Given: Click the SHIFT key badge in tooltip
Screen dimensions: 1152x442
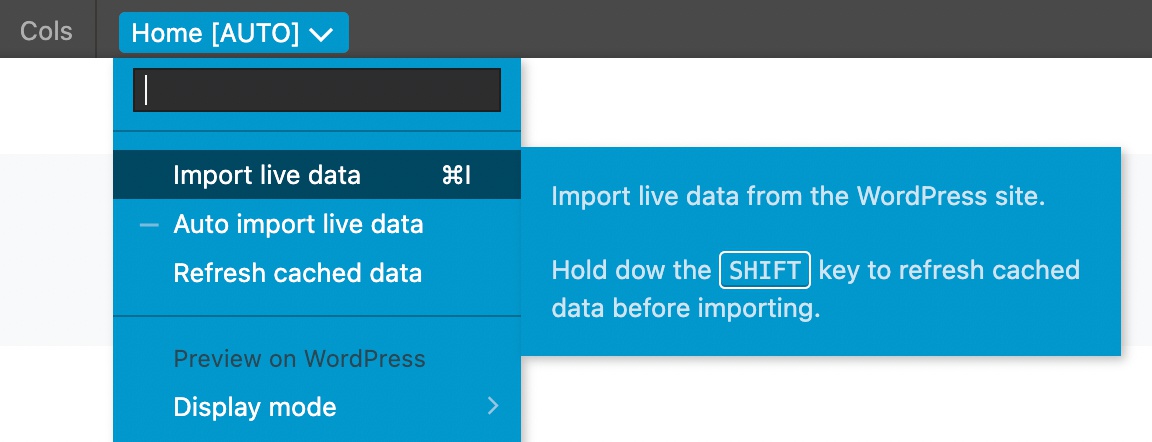Looking at the screenshot, I should coord(765,269).
